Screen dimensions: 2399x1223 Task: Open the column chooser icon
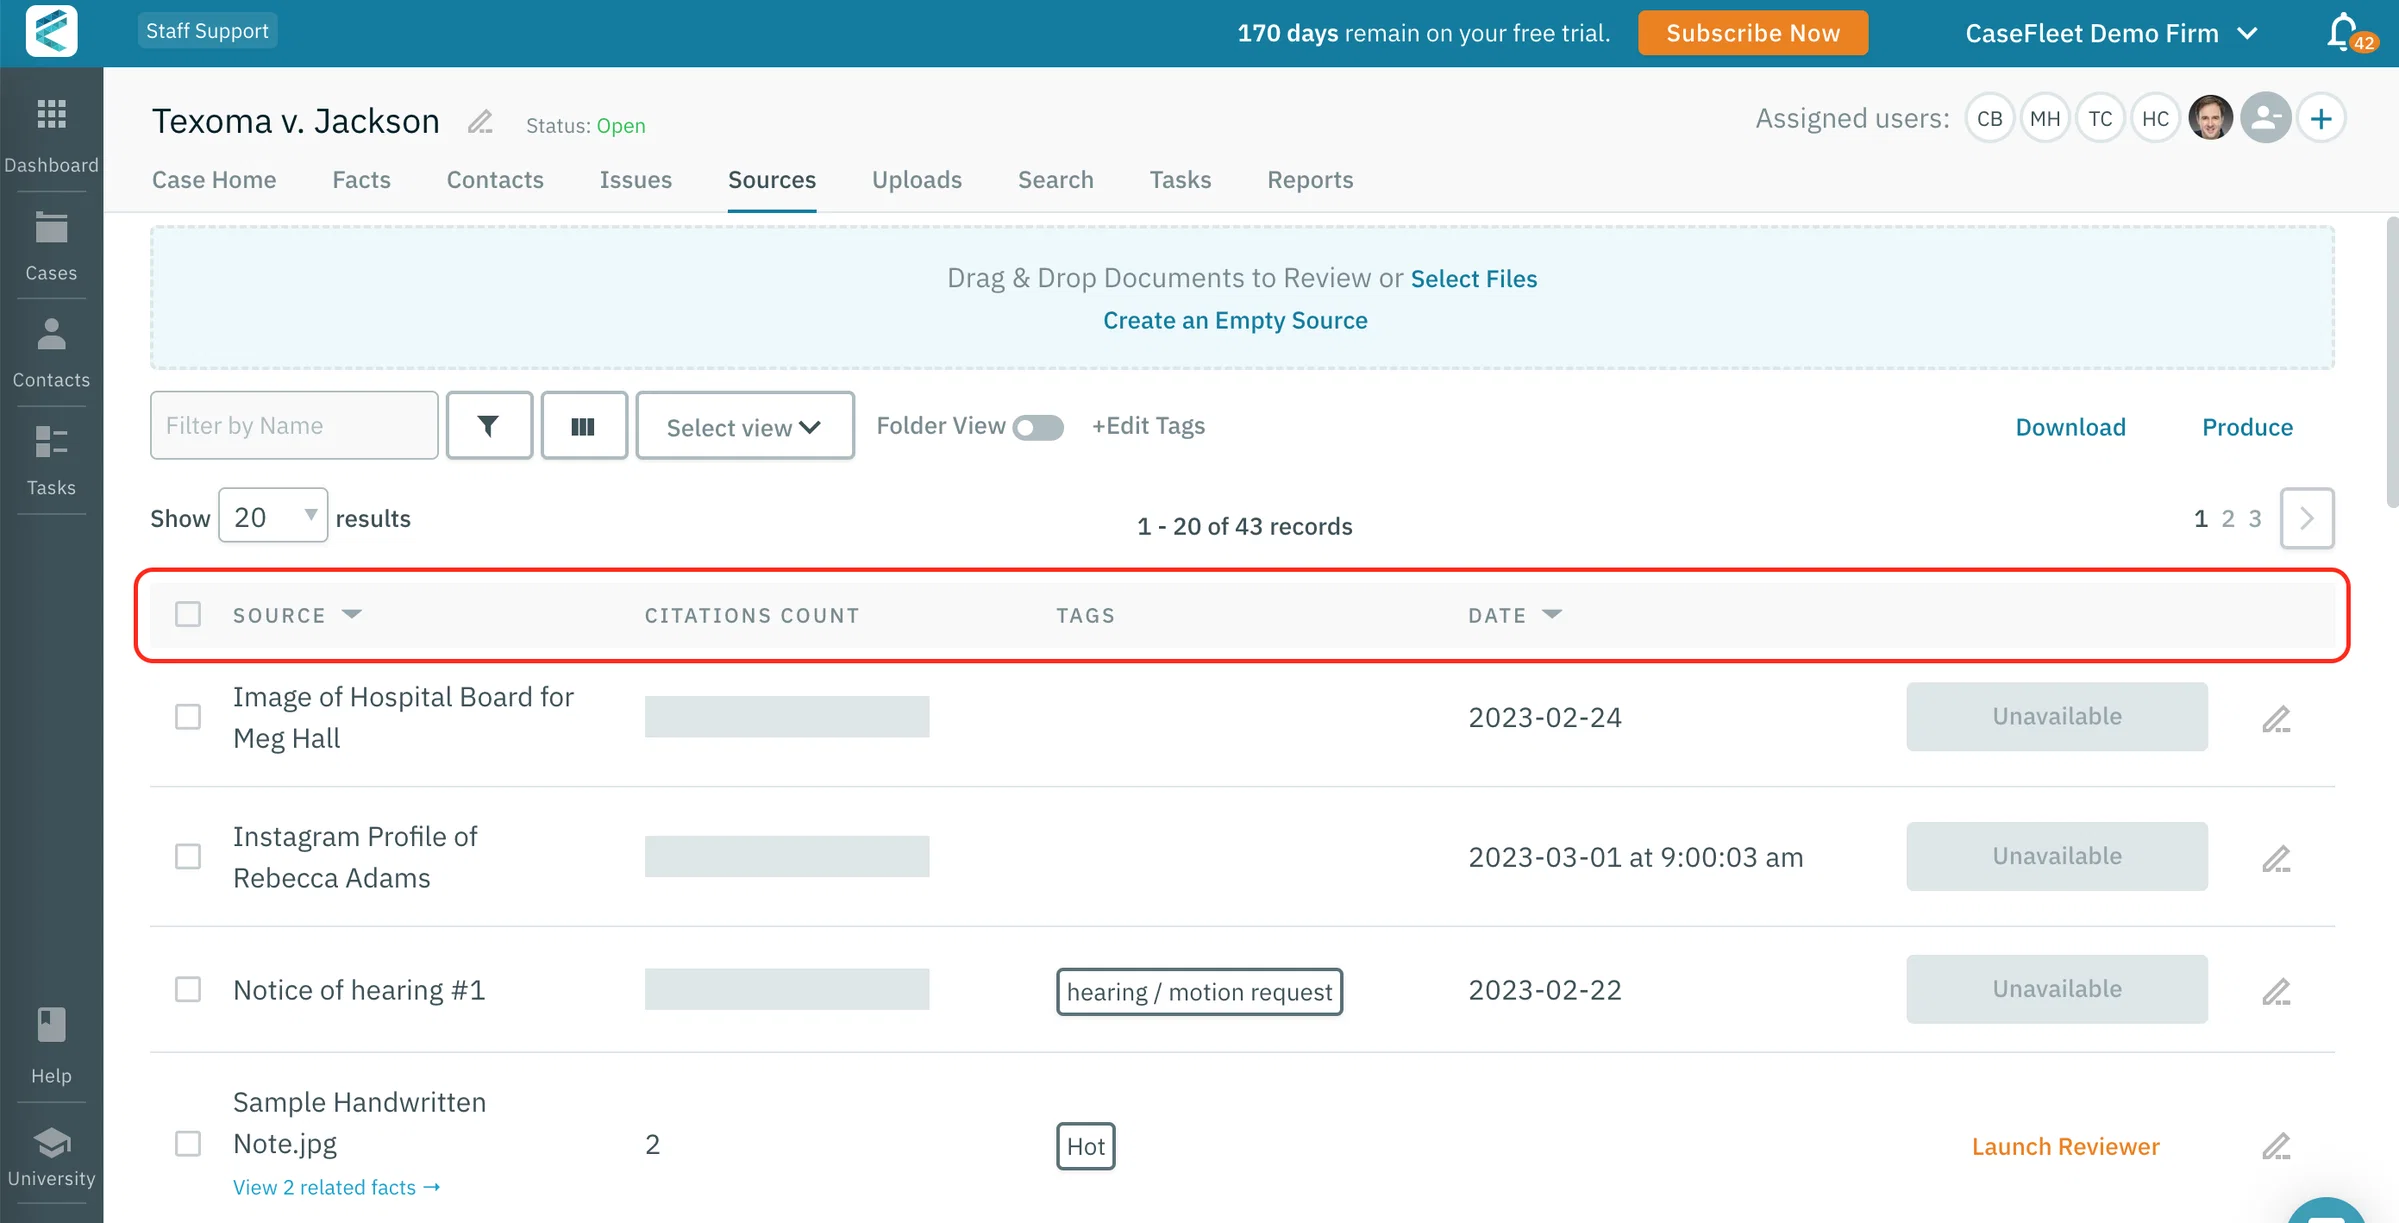584,426
